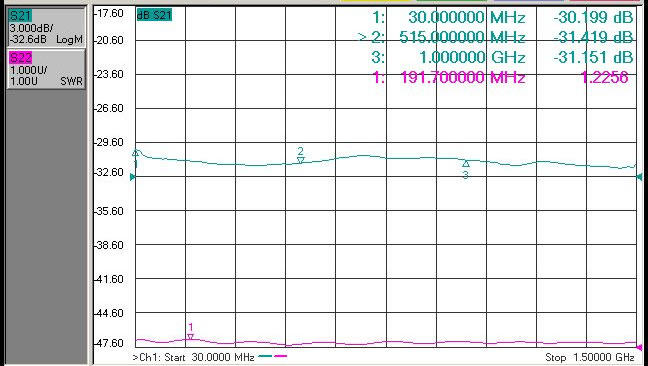The image size is (648, 366).
Task: Click the right teal reference level arrow
Action: 639,177
